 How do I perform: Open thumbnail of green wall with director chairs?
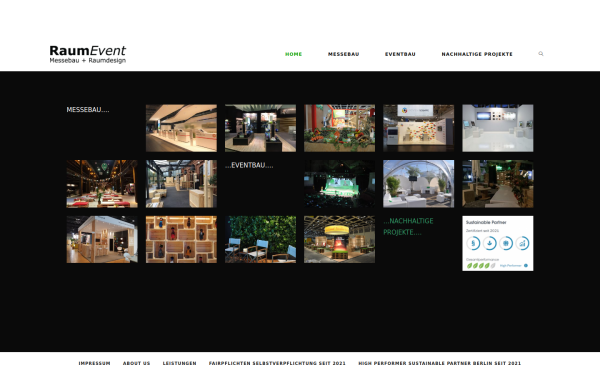[x=260, y=239]
